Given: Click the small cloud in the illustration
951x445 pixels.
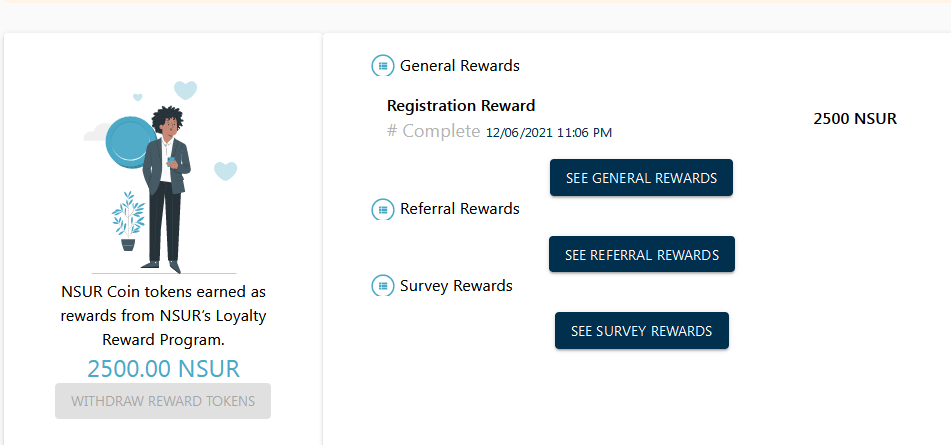Looking at the screenshot, I should click(97, 132).
